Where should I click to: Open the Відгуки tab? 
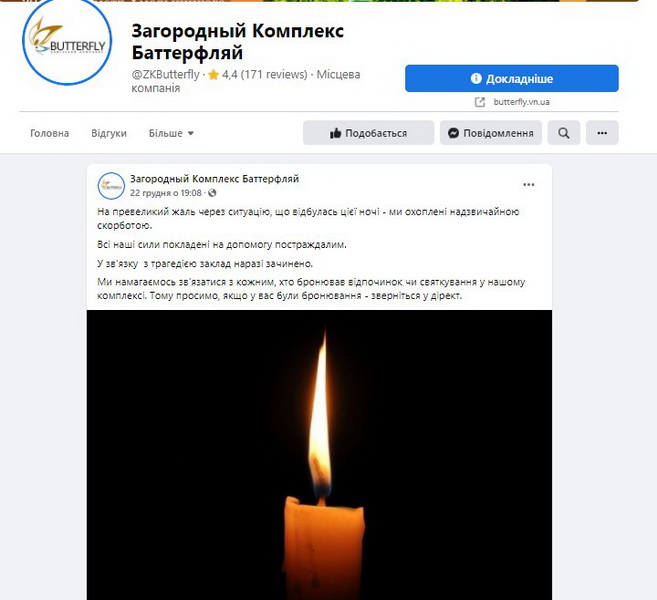109,133
